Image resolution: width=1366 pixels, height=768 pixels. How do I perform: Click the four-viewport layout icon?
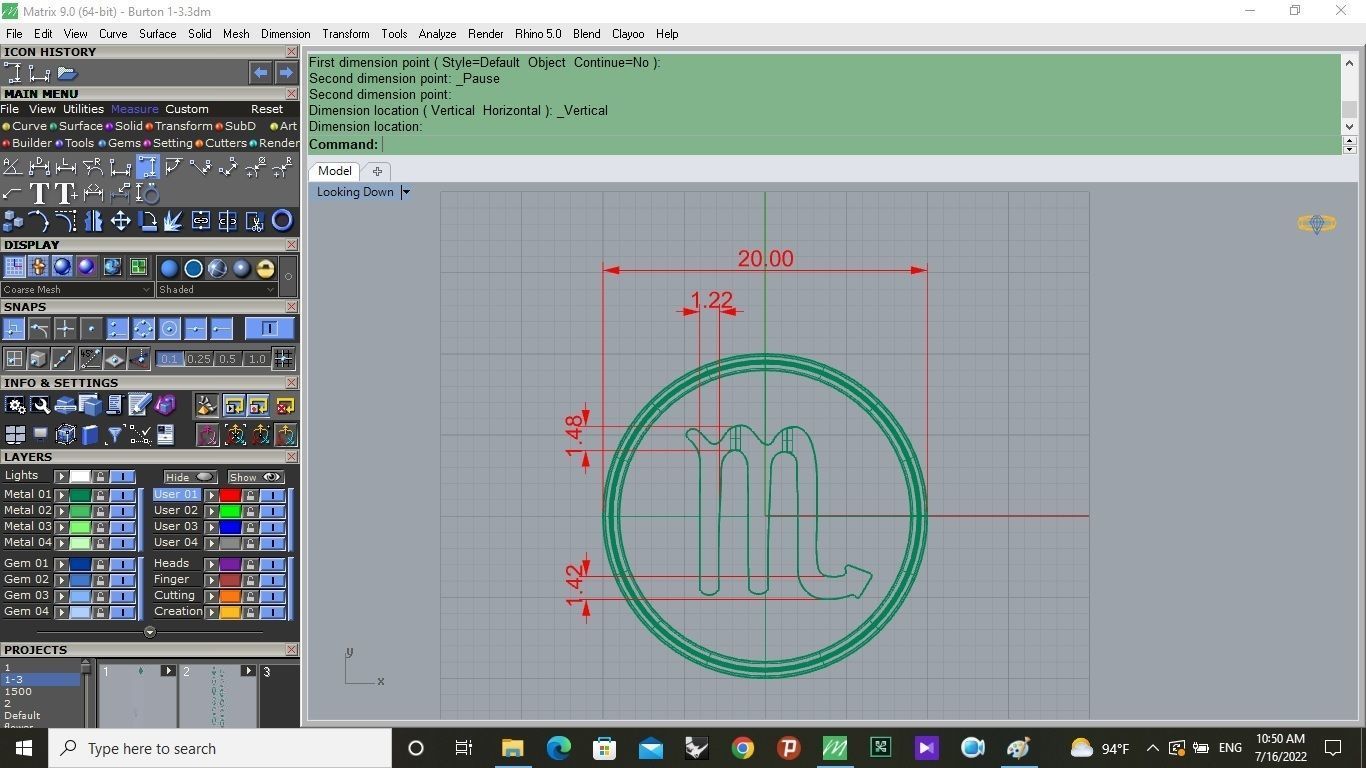(x=15, y=435)
